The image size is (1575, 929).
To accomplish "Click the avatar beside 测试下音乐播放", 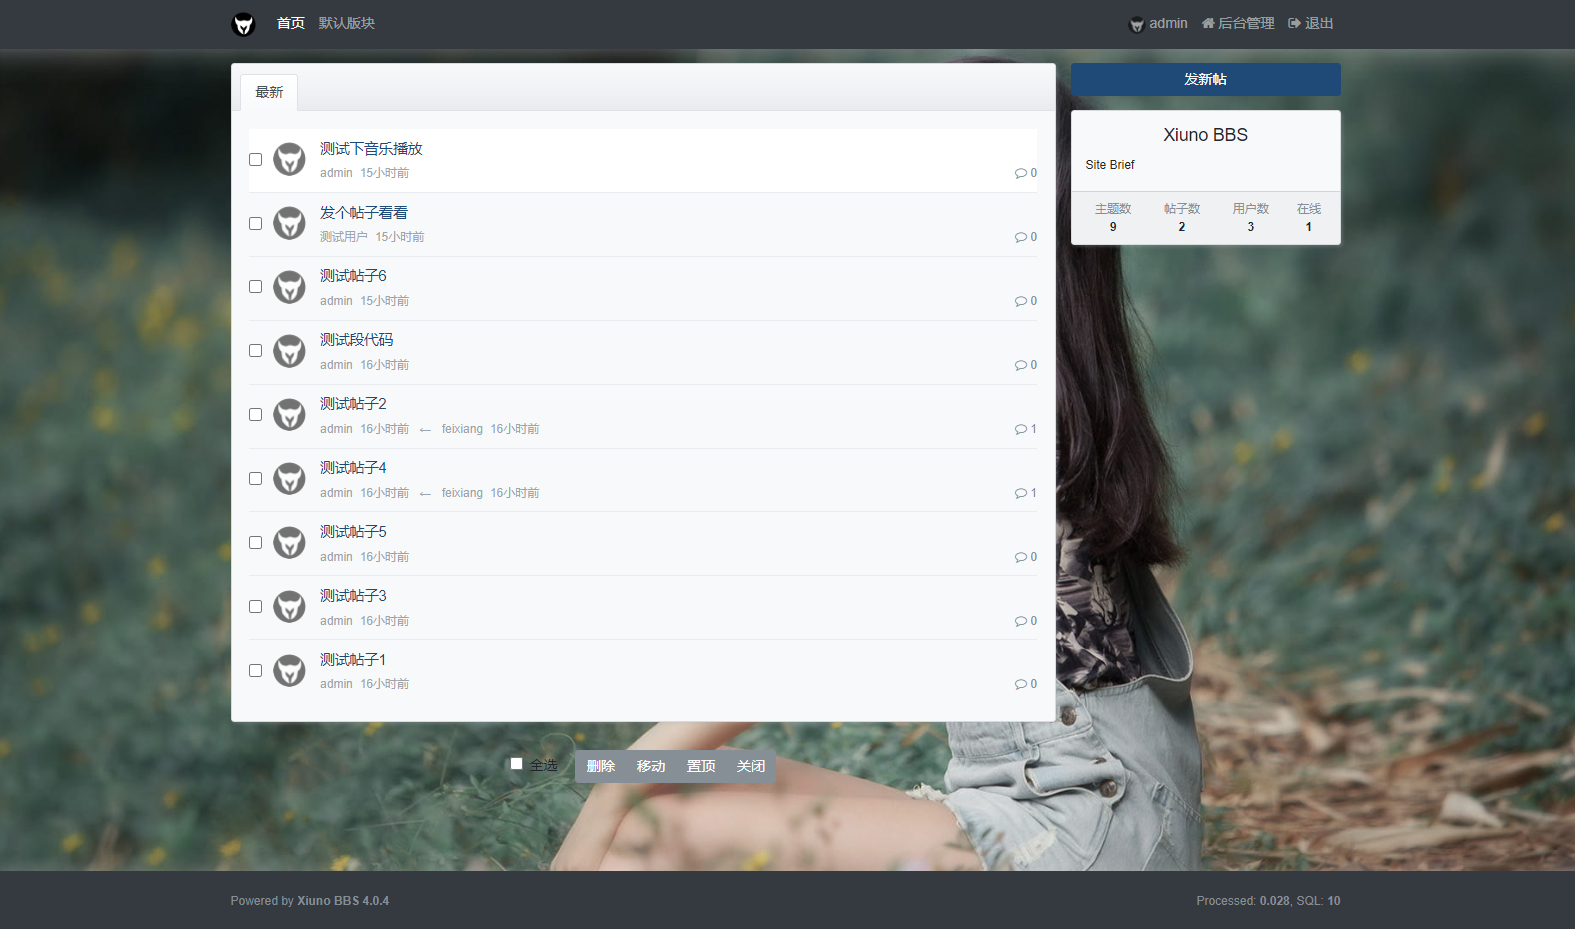I will (289, 159).
